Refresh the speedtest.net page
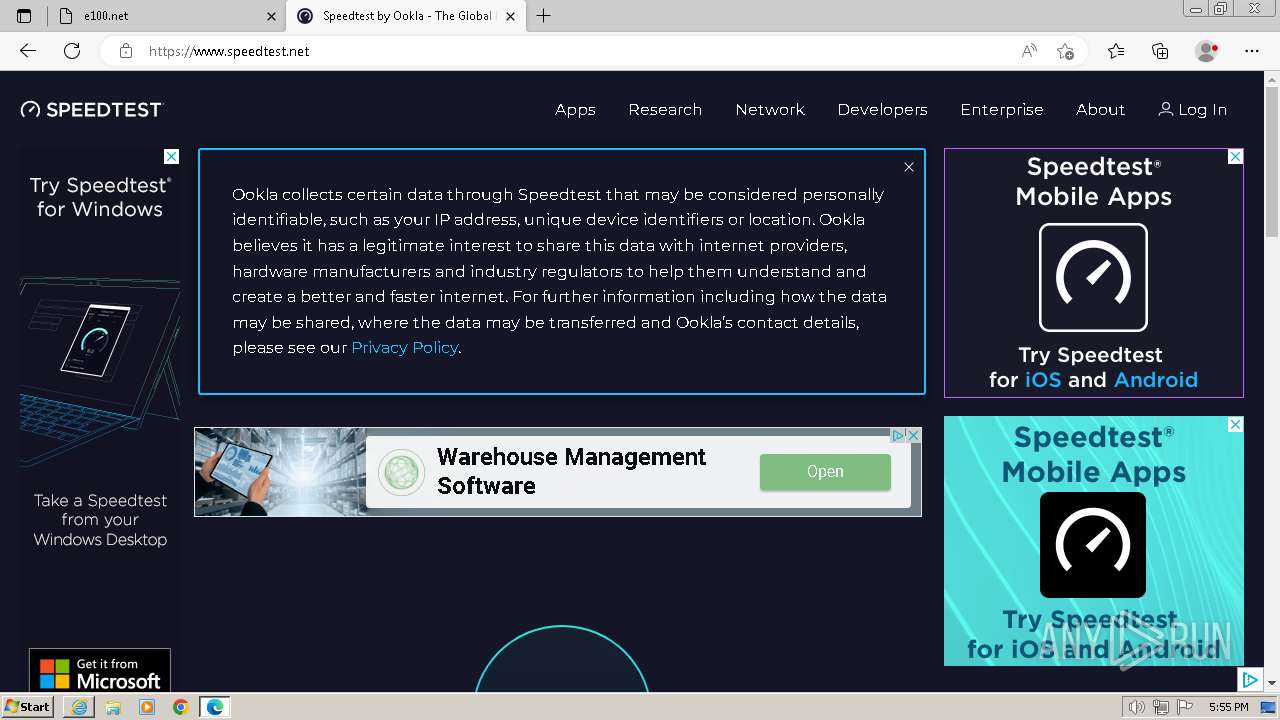Image resolution: width=1280 pixels, height=720 pixels. 72,51
